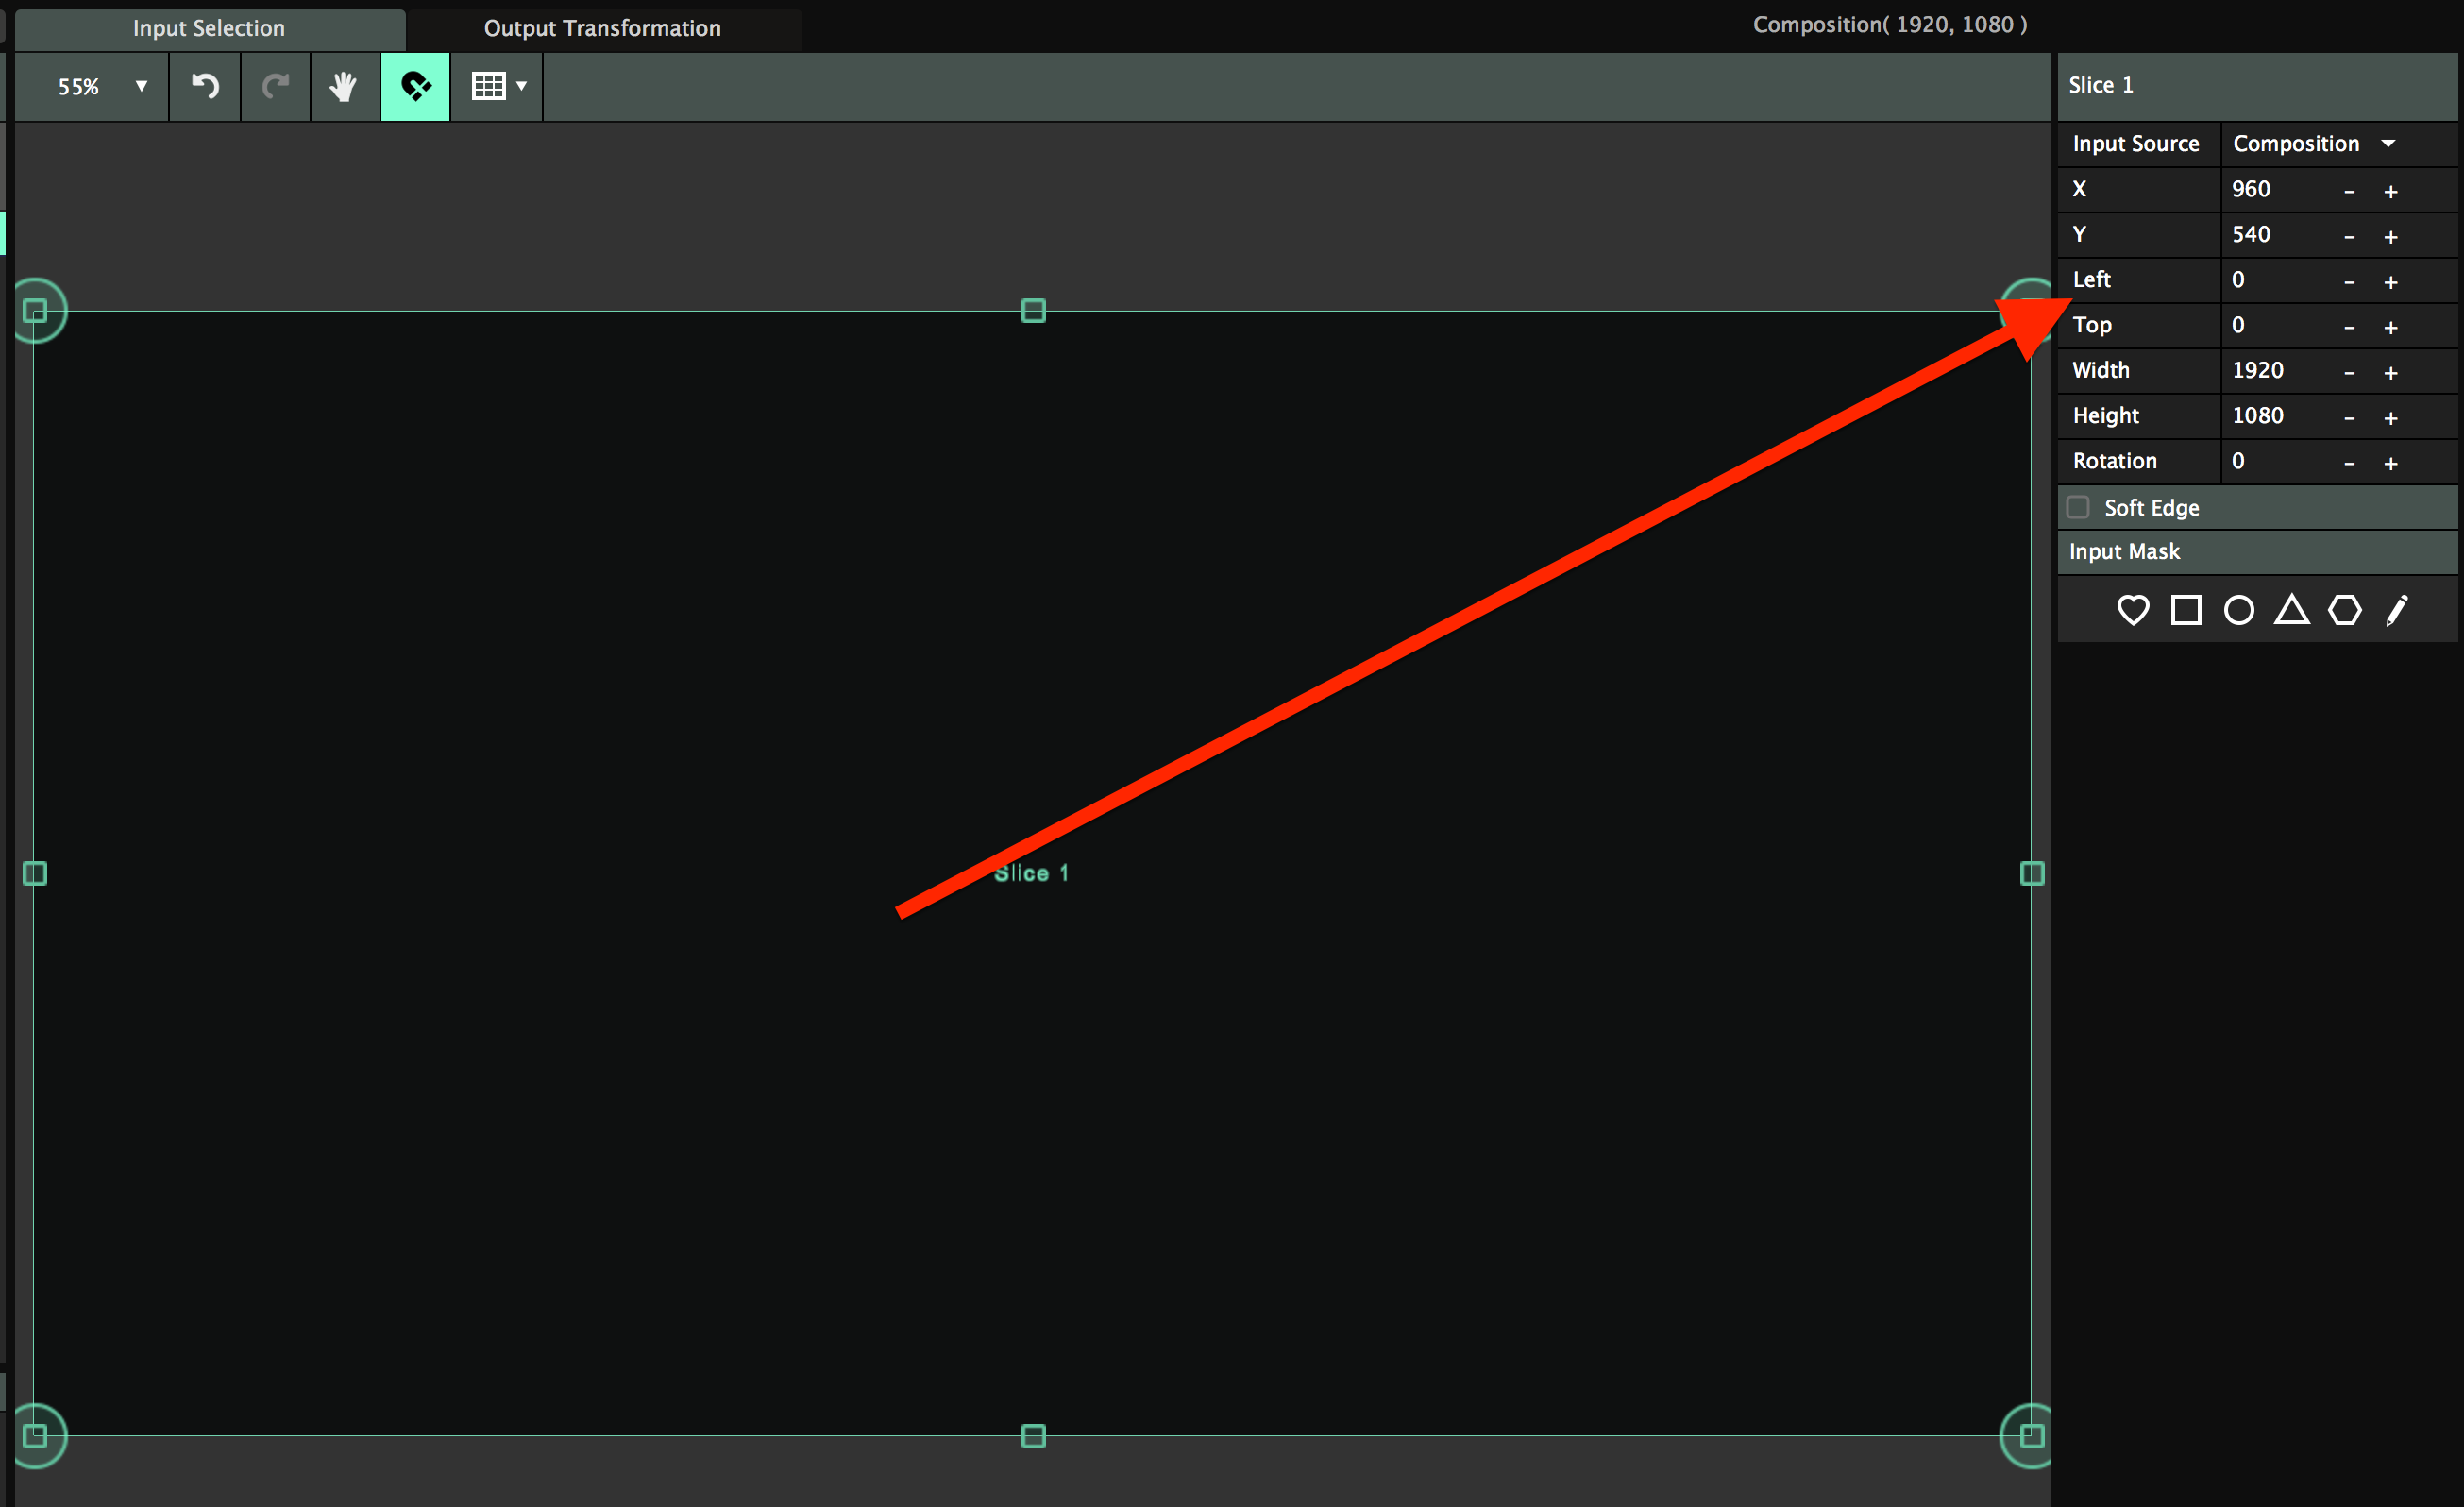
Task: Click the undo arrow icon
Action: (205, 87)
